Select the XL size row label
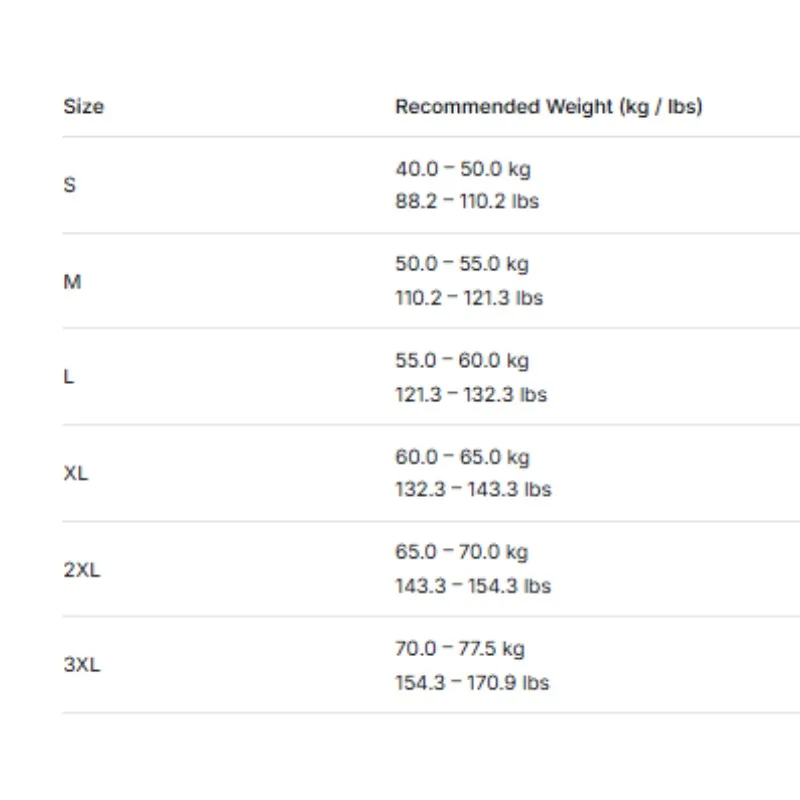This screenshot has height=800, width=800. [x=76, y=473]
